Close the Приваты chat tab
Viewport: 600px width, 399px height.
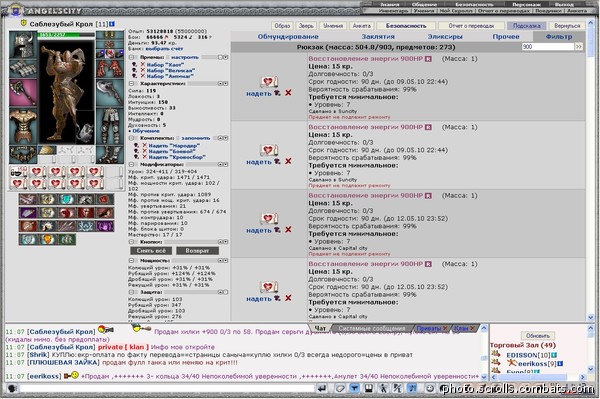445,328
